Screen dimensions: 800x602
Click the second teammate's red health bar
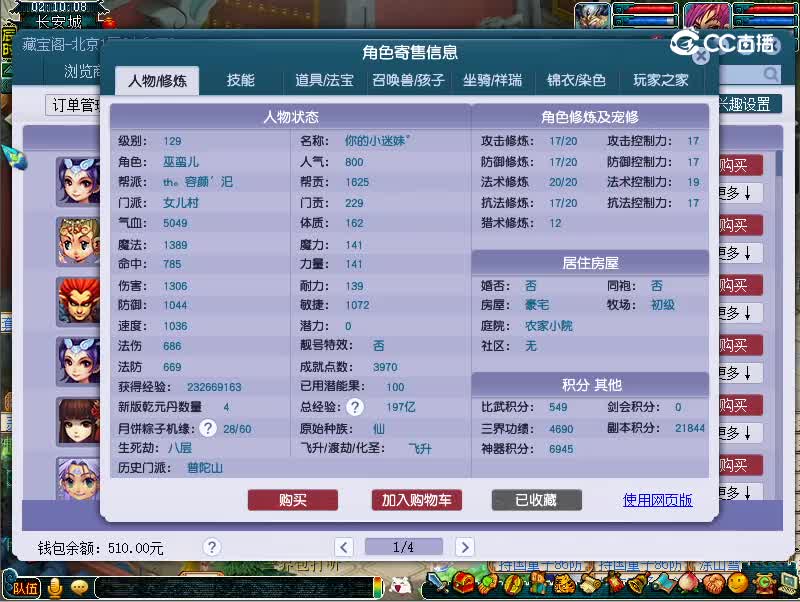[x=768, y=9]
